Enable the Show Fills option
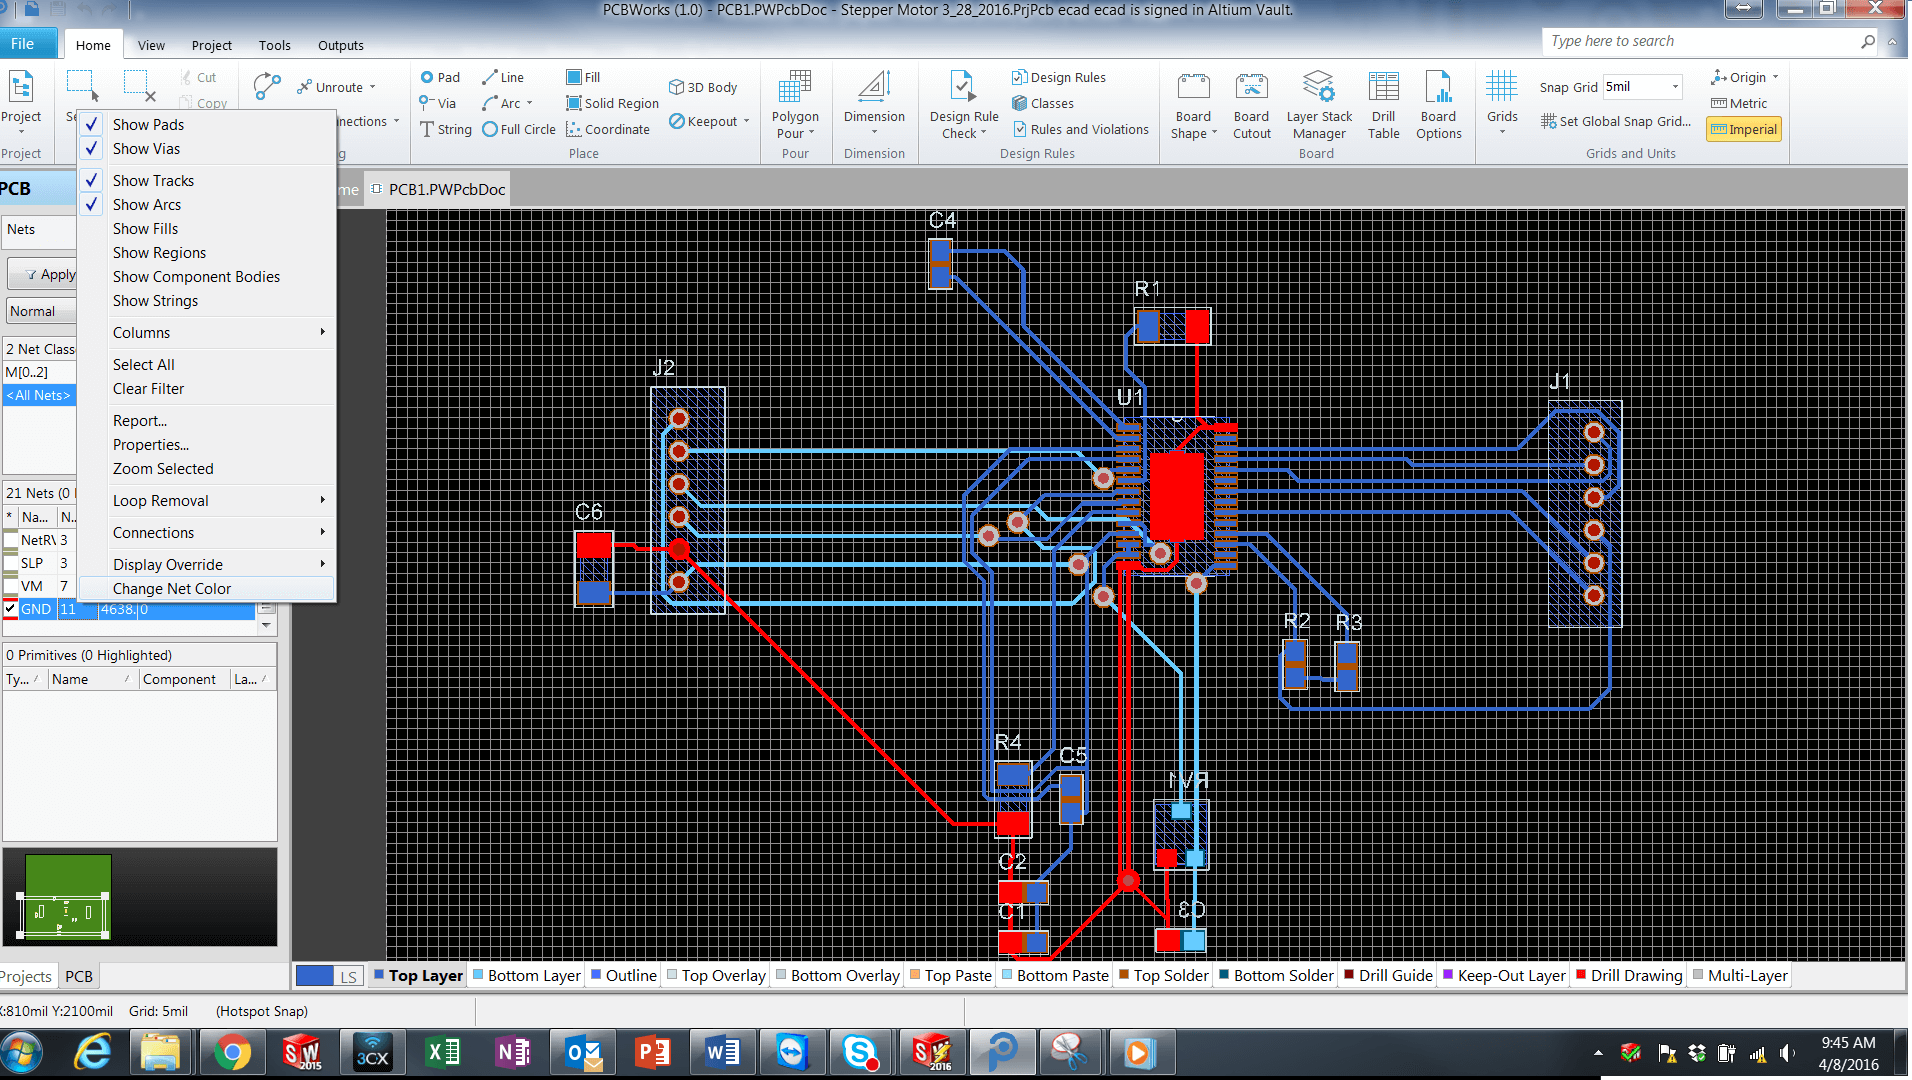 point(144,228)
